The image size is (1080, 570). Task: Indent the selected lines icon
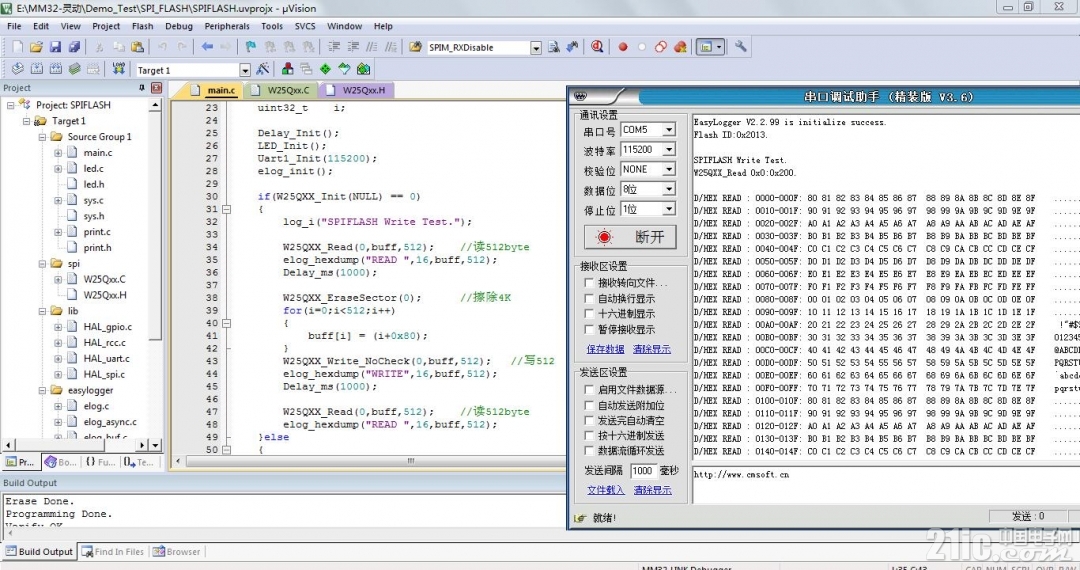[333, 47]
